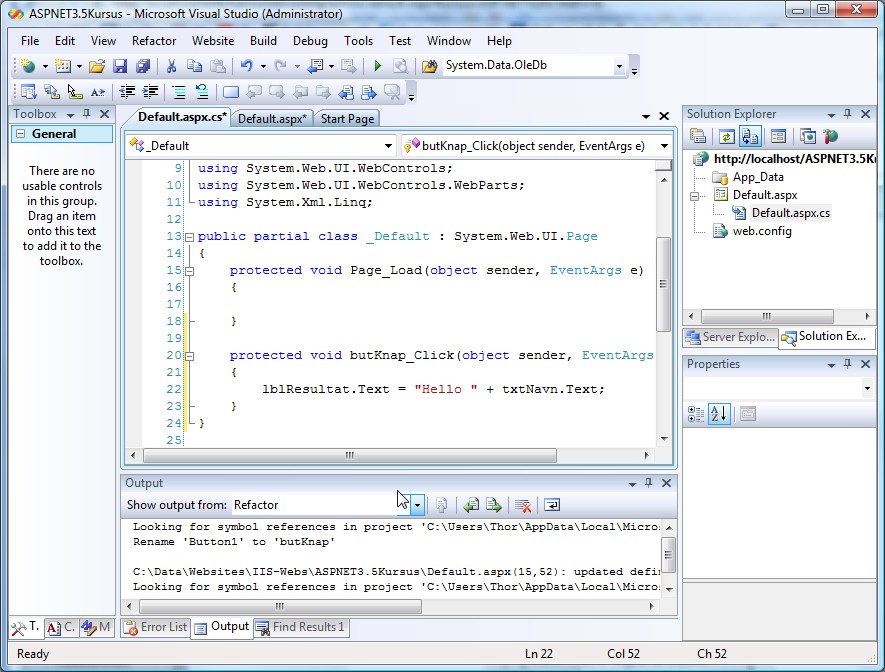Switch to the Server Explorer tab
This screenshot has height=672, width=885.
coord(730,337)
